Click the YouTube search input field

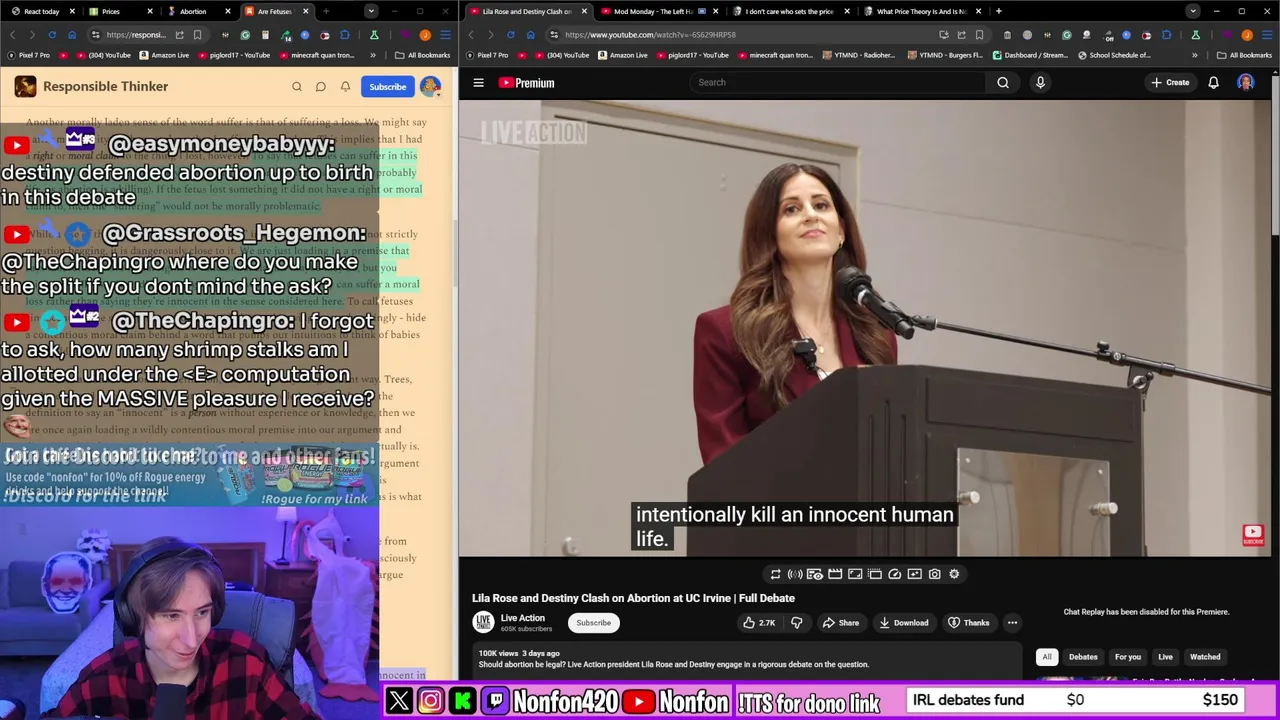(x=837, y=83)
